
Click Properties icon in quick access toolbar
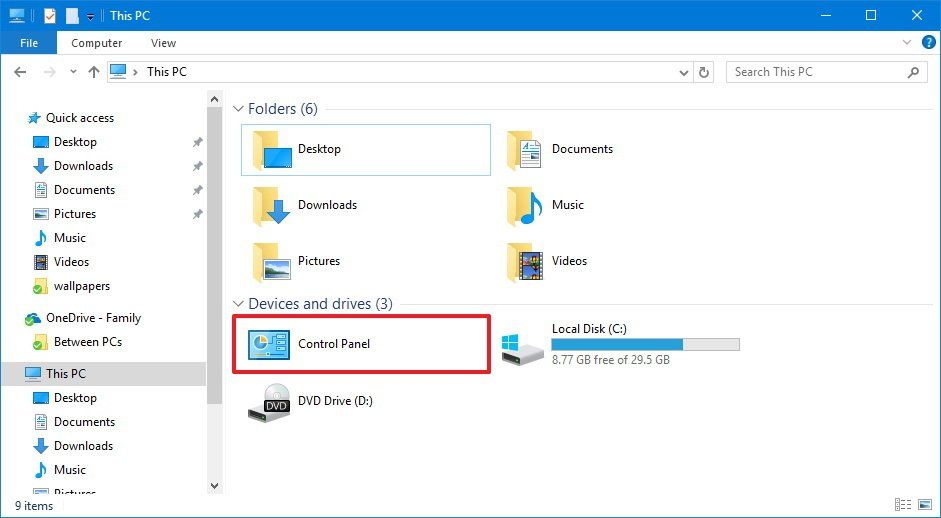[50, 16]
